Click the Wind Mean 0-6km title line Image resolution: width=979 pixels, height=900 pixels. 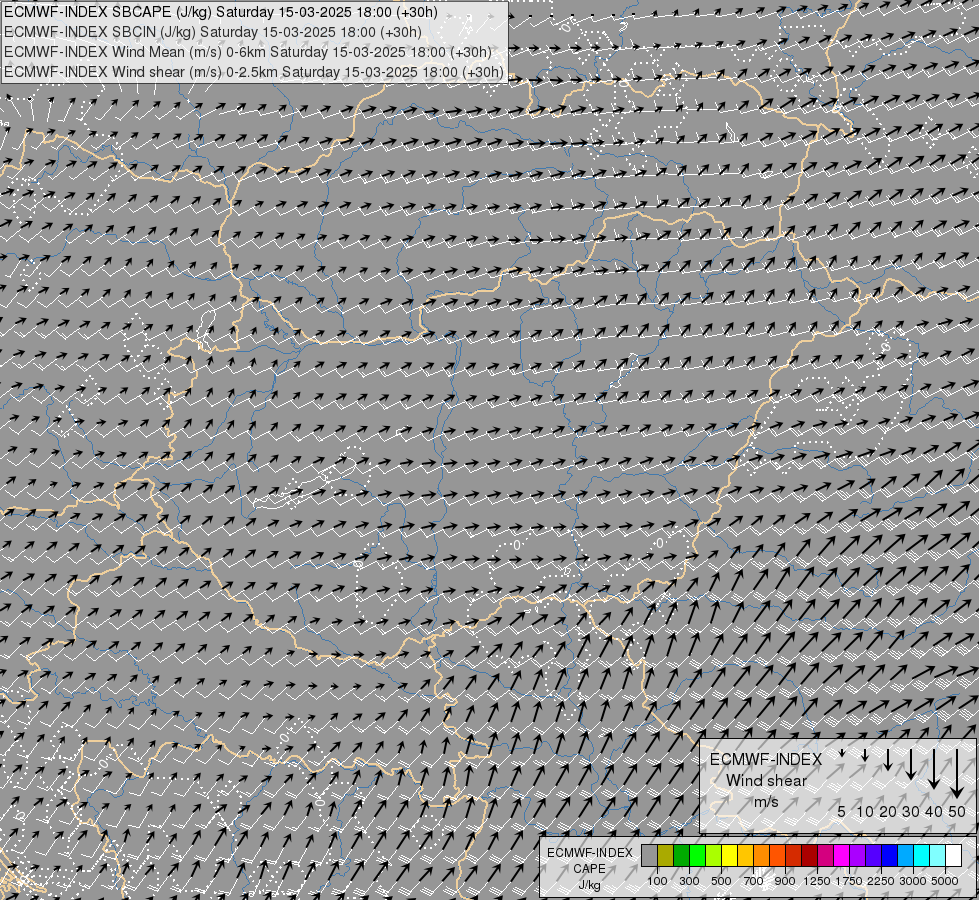(x=247, y=52)
